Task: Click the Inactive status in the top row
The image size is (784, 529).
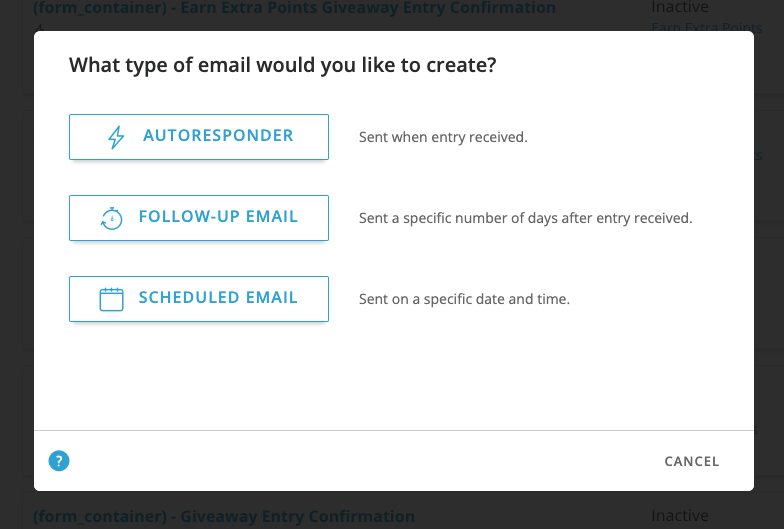Action: pyautogui.click(x=680, y=8)
